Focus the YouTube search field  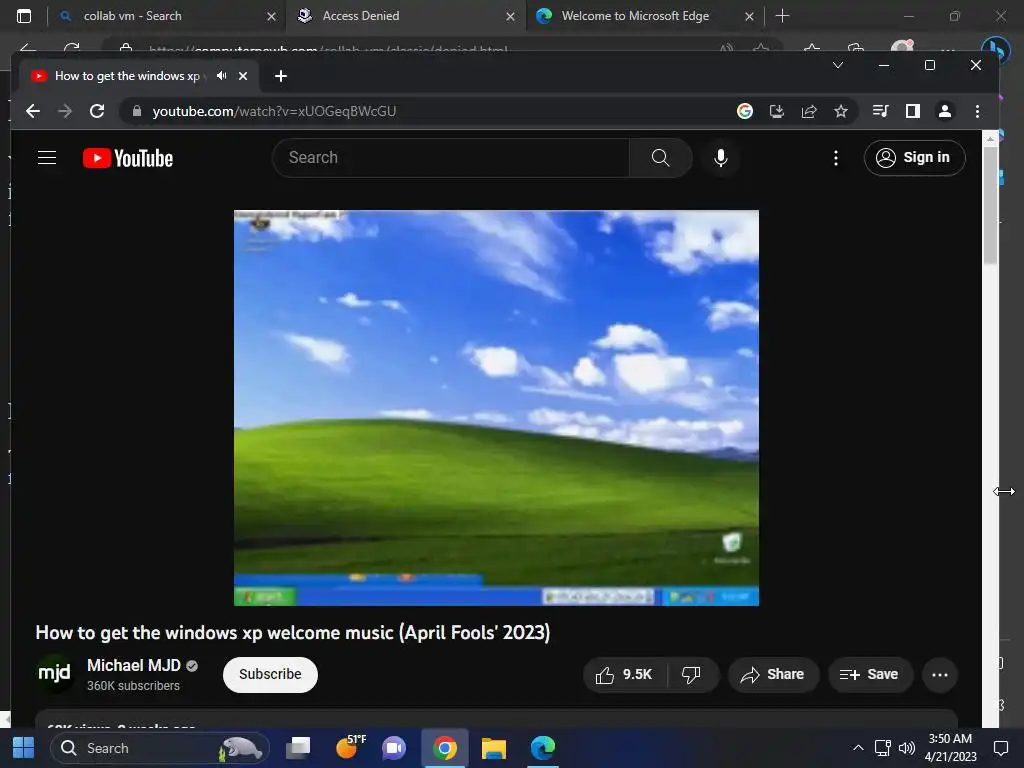[x=452, y=157]
